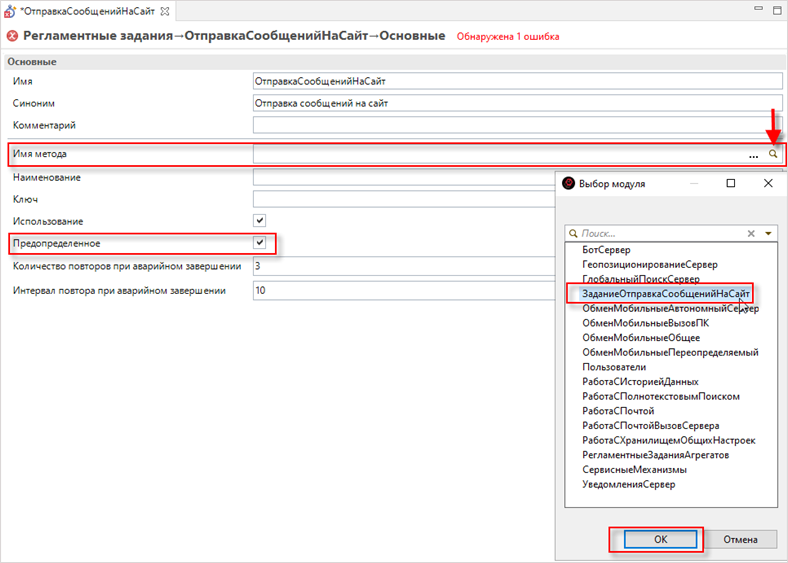The image size is (788, 563).
Task: Open the search filter dropdown arrow
Action: pyautogui.click(x=768, y=233)
